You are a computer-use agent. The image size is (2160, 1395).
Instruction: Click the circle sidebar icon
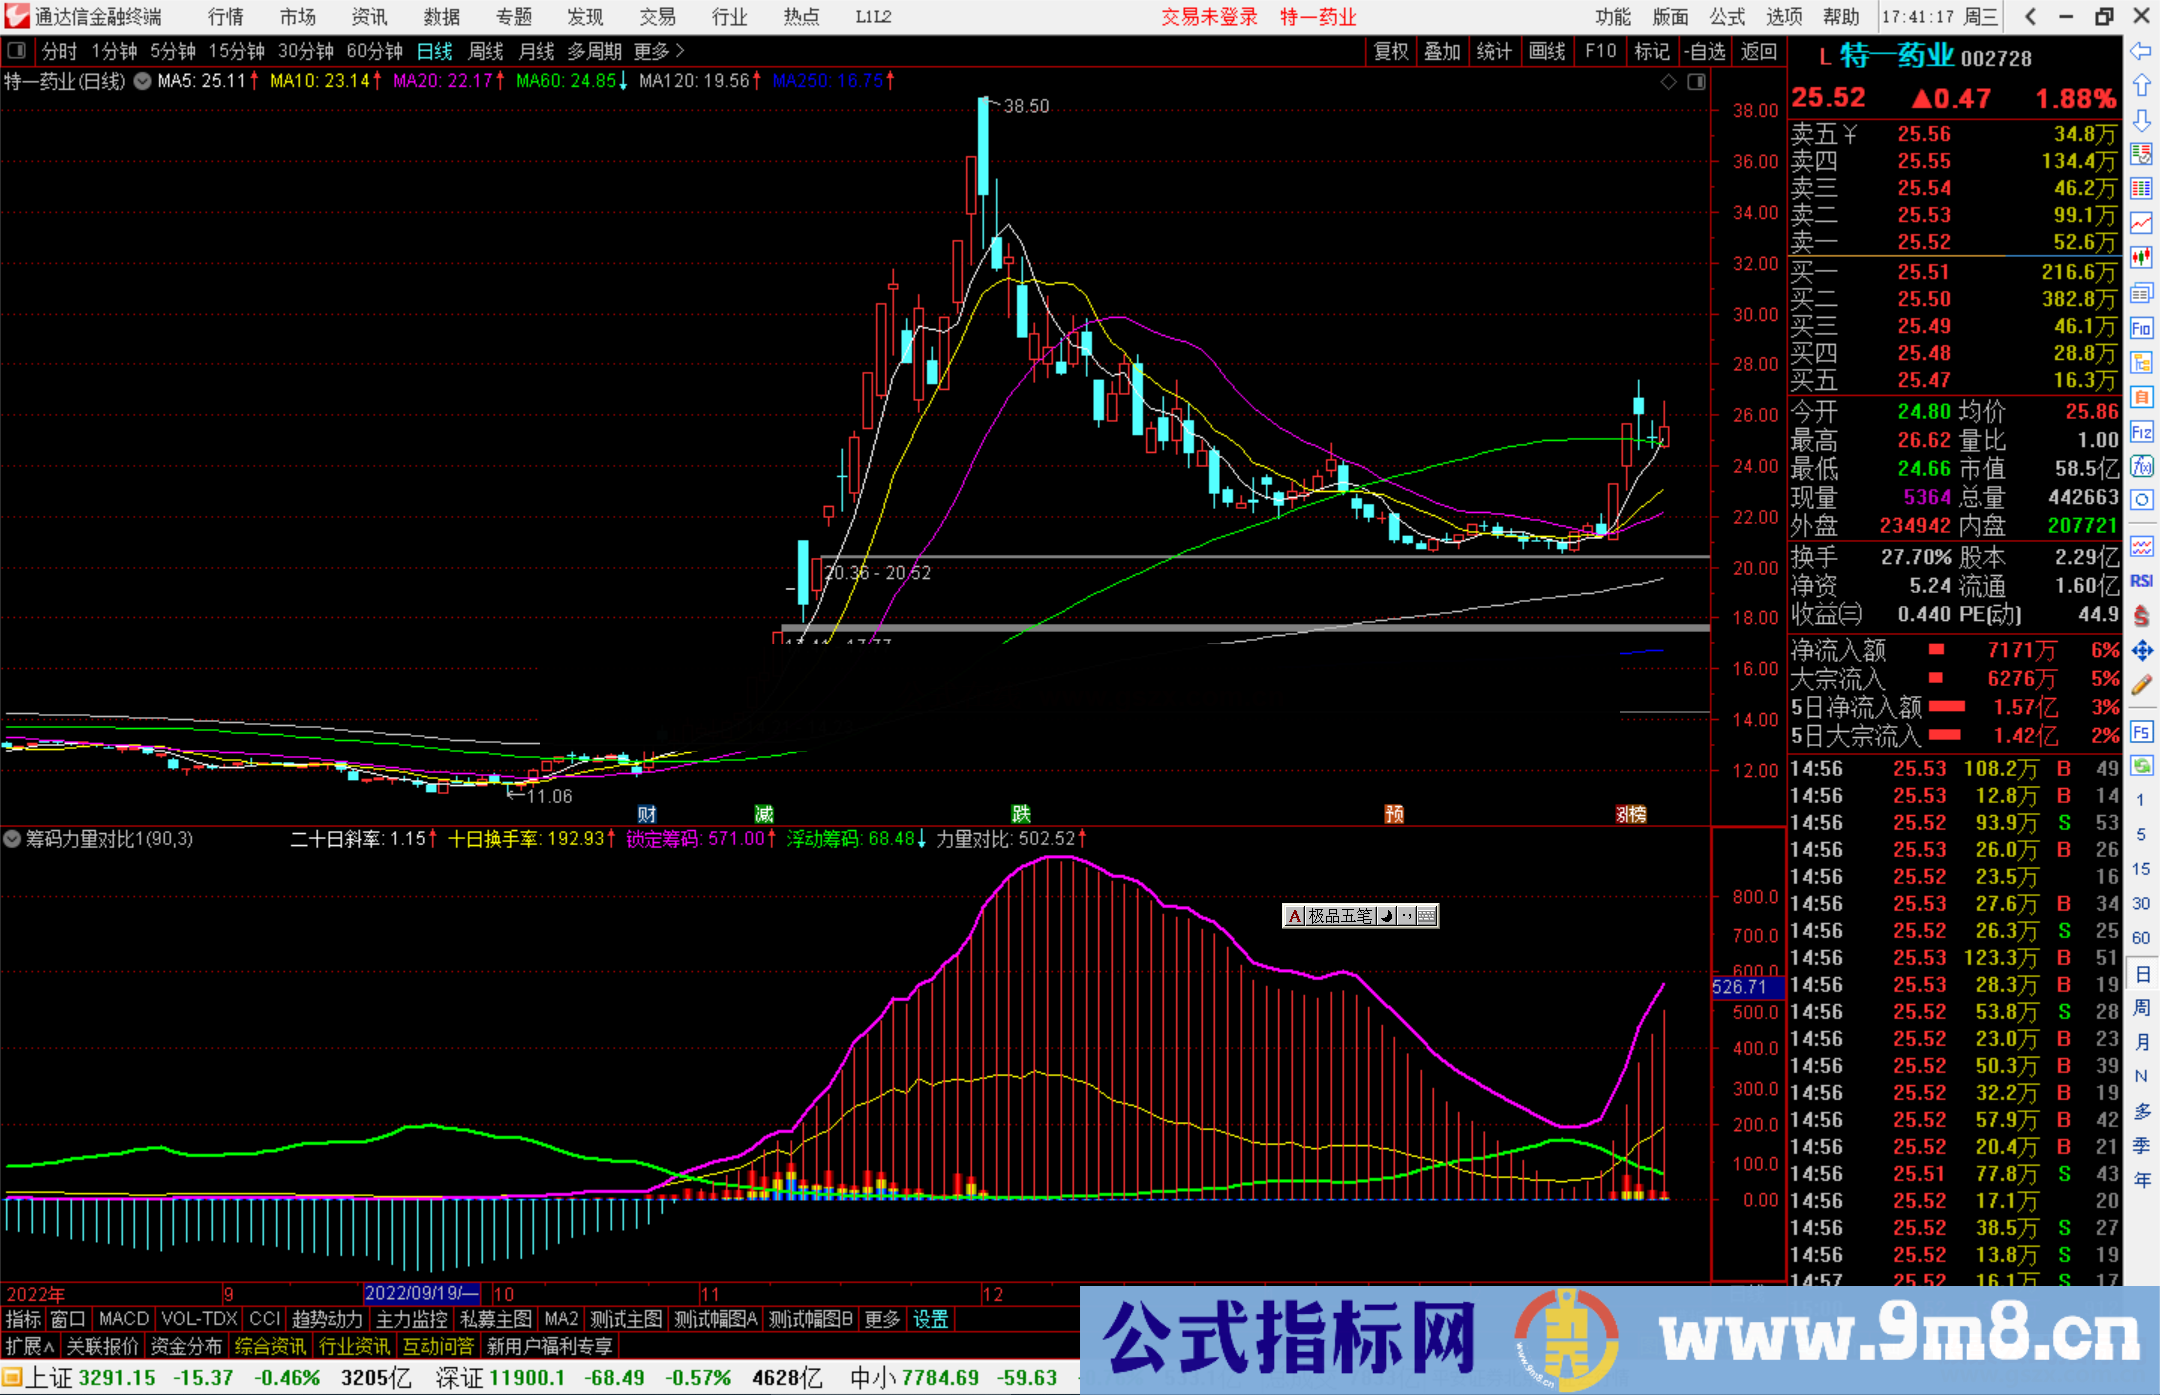tap(2141, 500)
